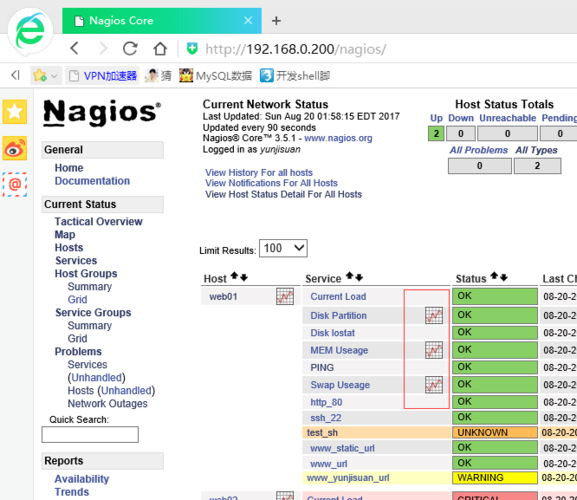Click the green security shield icon

pyautogui.click(x=192, y=48)
